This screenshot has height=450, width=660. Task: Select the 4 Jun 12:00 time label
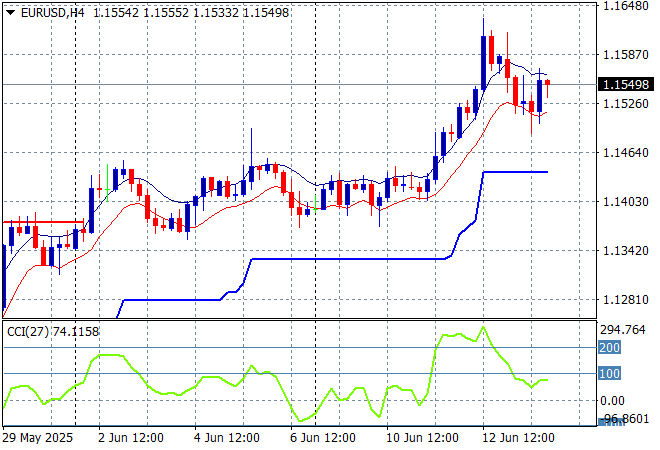(x=226, y=438)
